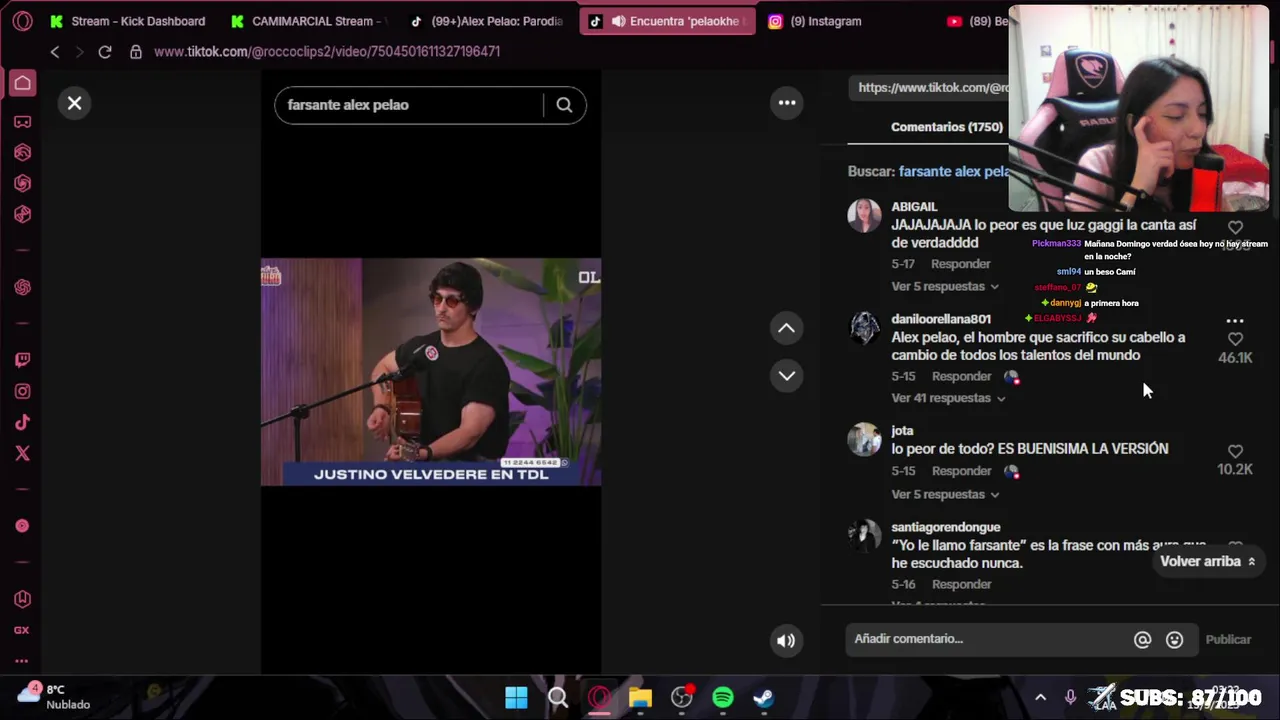Expand 'Ver 41 respuestas' replies

click(x=948, y=398)
